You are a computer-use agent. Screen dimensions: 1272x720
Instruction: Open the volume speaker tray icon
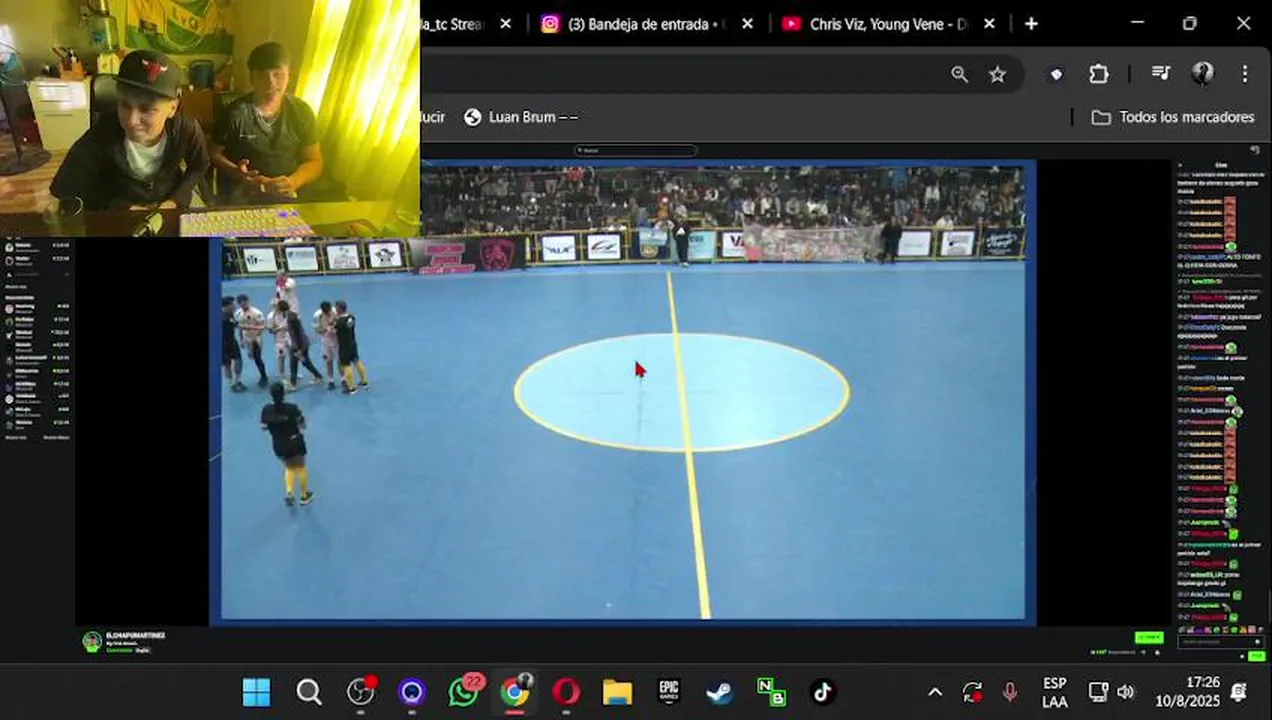1126,692
